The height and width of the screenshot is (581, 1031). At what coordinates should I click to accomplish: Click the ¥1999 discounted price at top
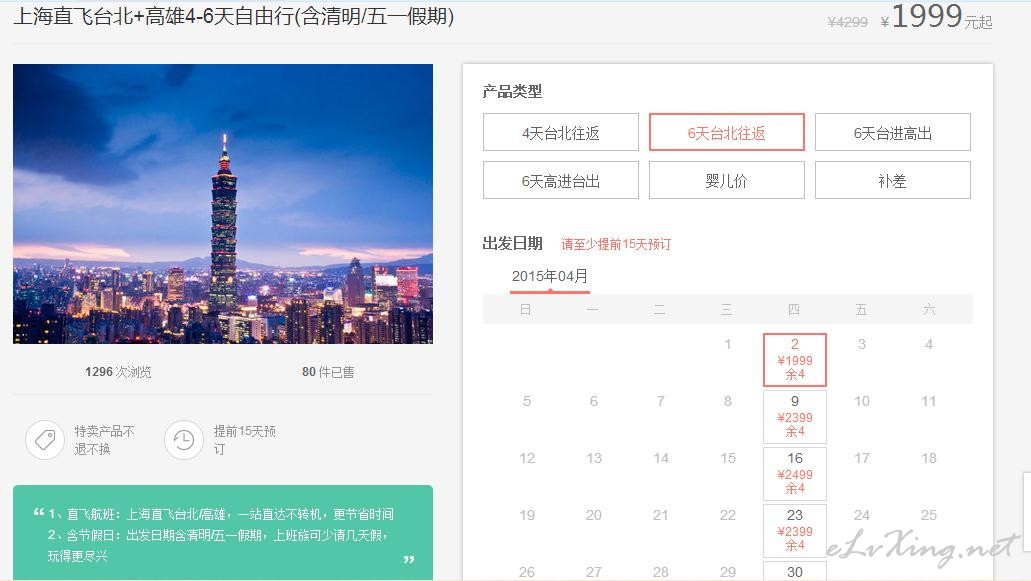coord(926,17)
